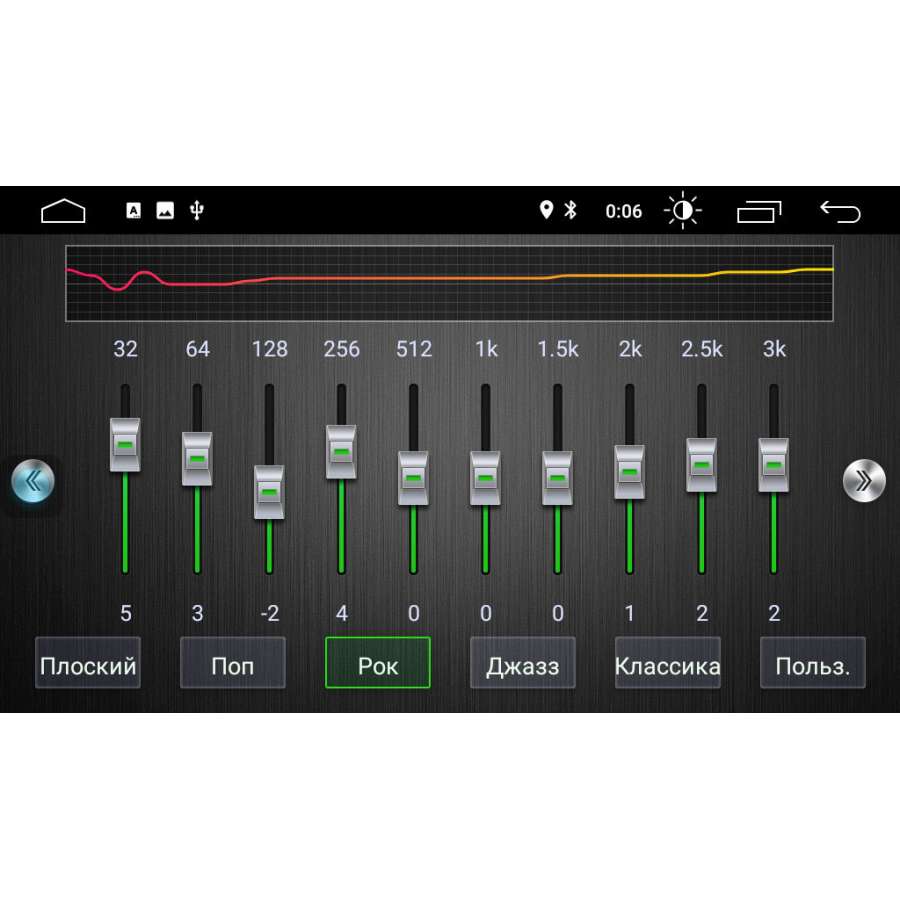Click the 1.5k slider knob
Image resolution: width=900 pixels, height=900 pixels.
[x=557, y=478]
